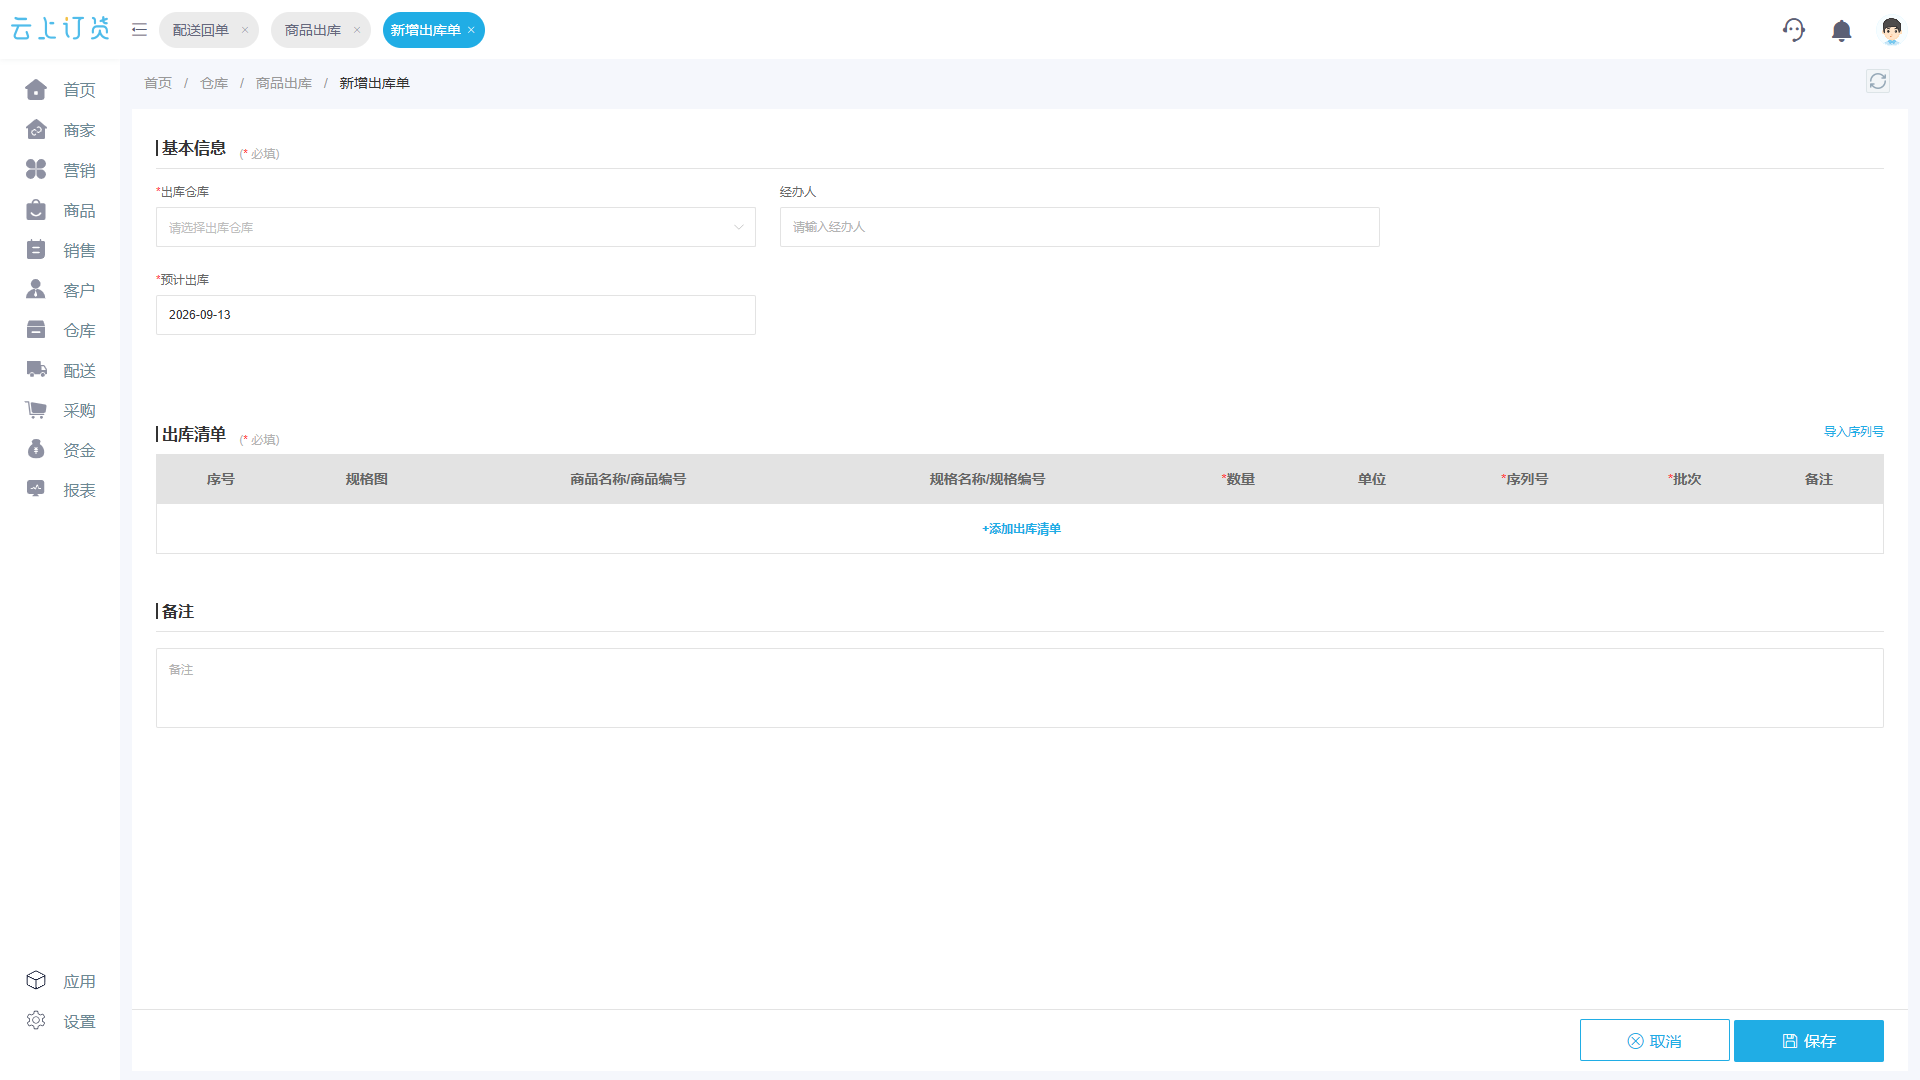1920x1080 pixels.
Task: Open customer service headset icon
Action: pos(1794,30)
